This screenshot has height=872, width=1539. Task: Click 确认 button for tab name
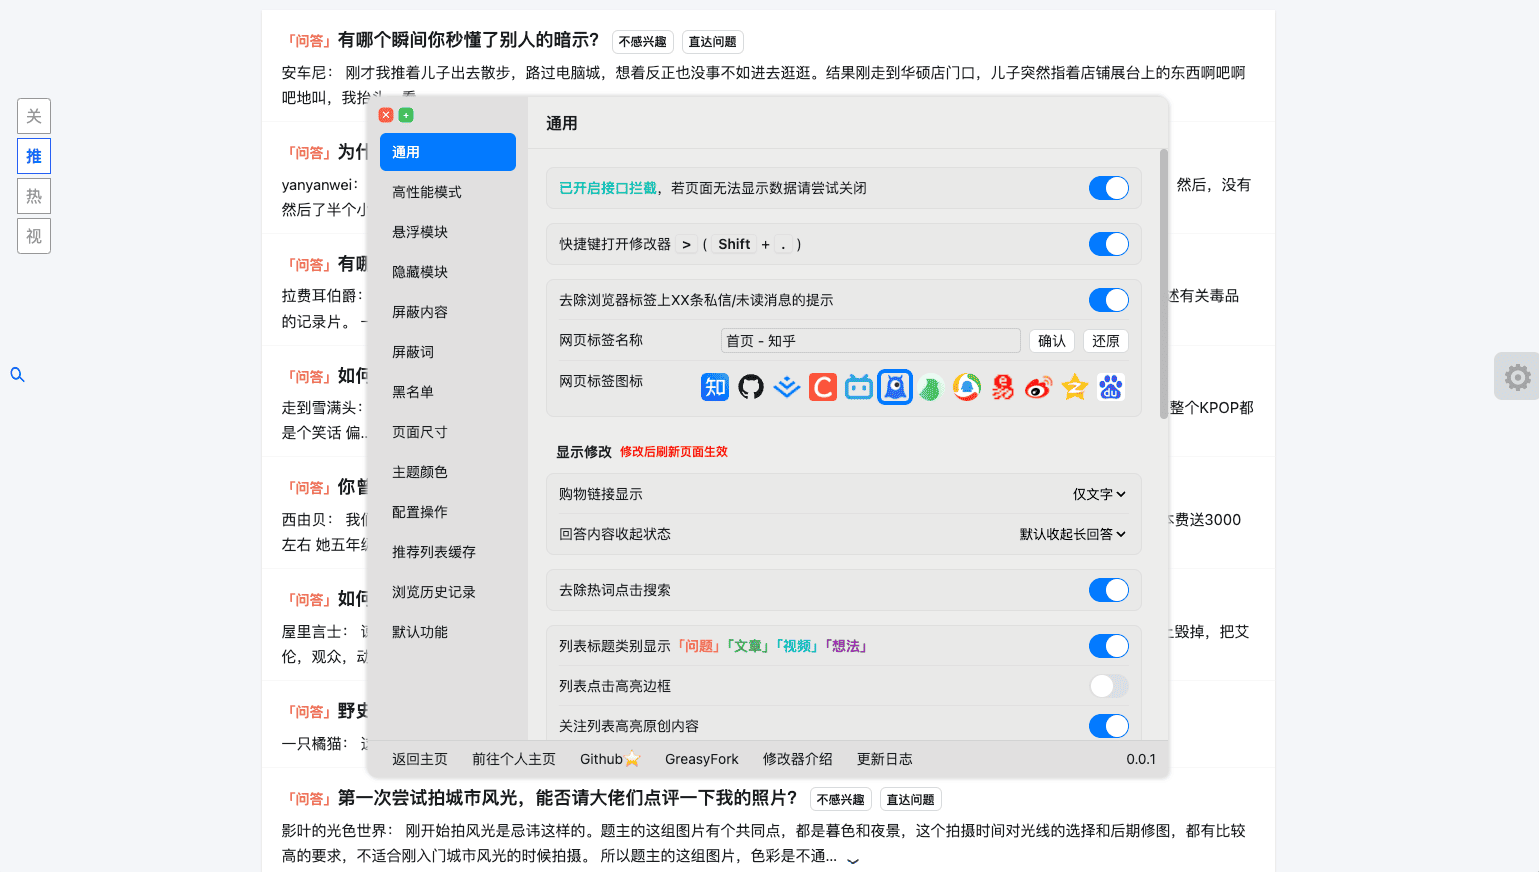(x=1052, y=341)
